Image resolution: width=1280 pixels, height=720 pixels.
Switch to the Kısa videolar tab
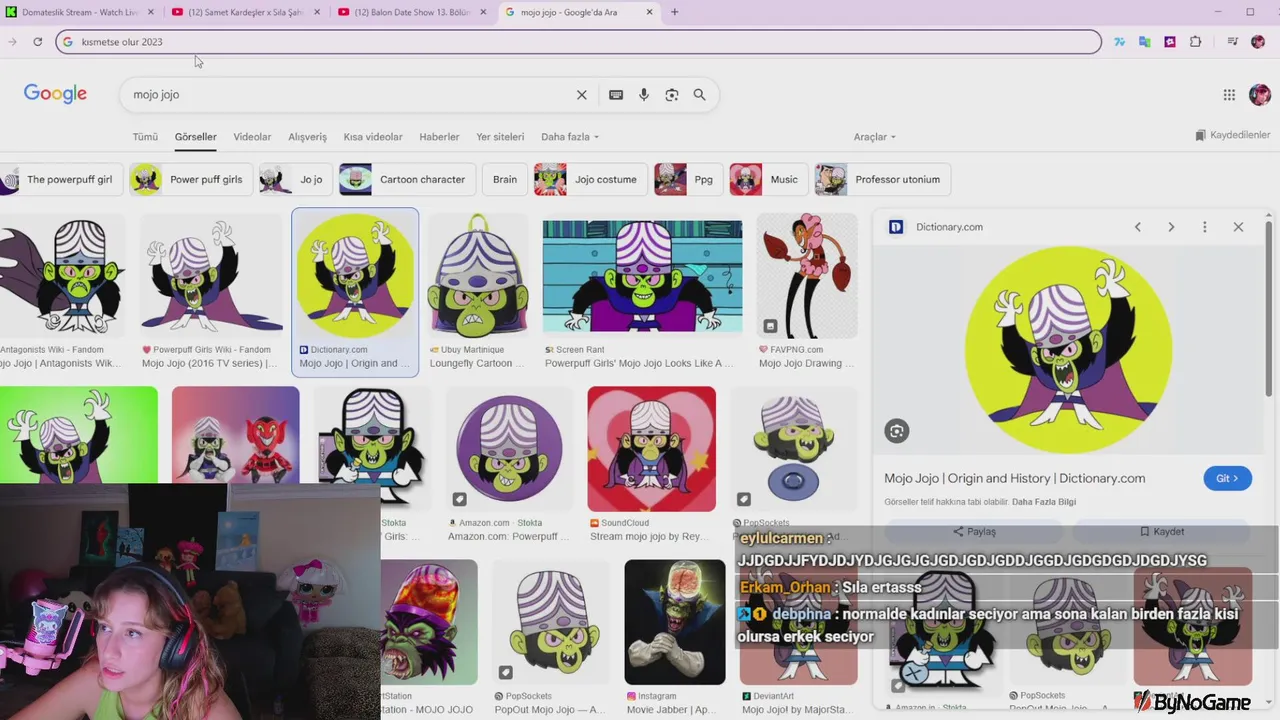pos(373,137)
